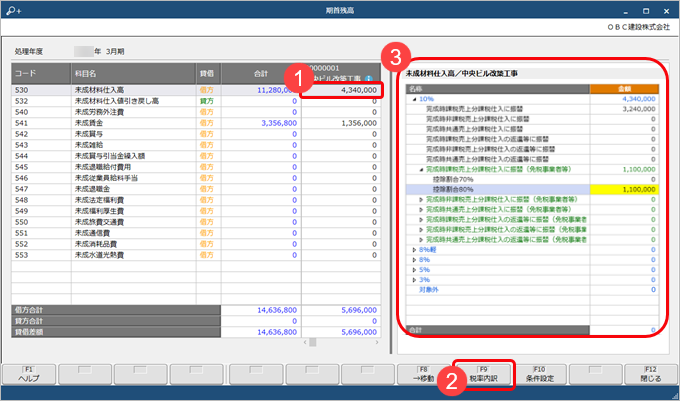Click the 名称 column header in breakdown
680x401 pixels.
tap(498, 89)
